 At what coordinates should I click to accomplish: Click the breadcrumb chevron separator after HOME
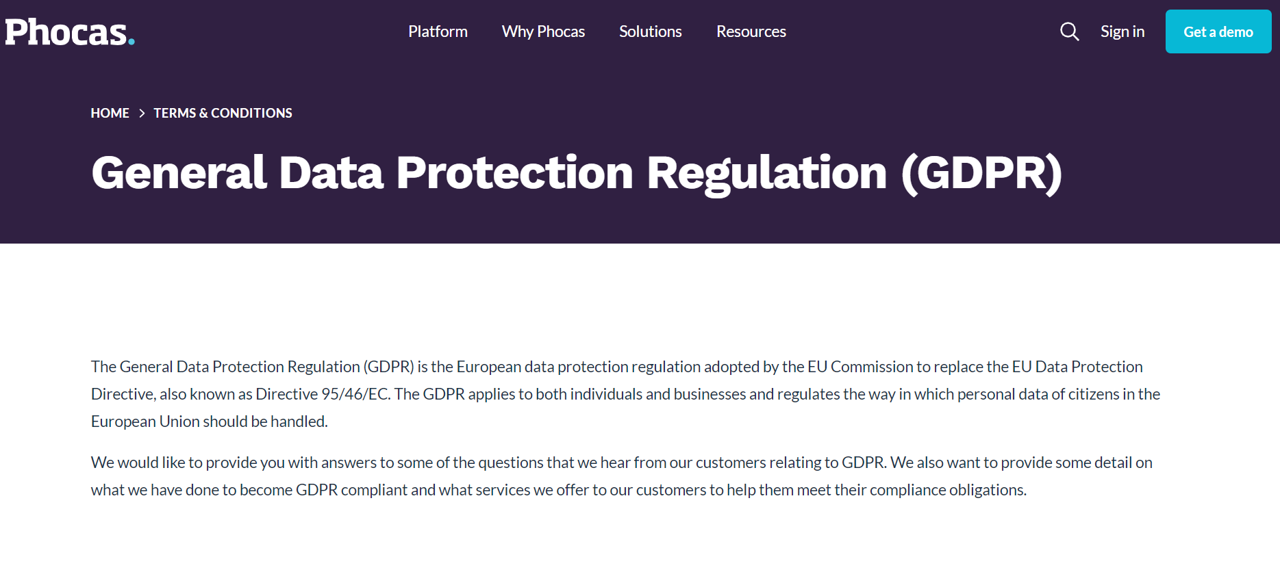click(142, 113)
